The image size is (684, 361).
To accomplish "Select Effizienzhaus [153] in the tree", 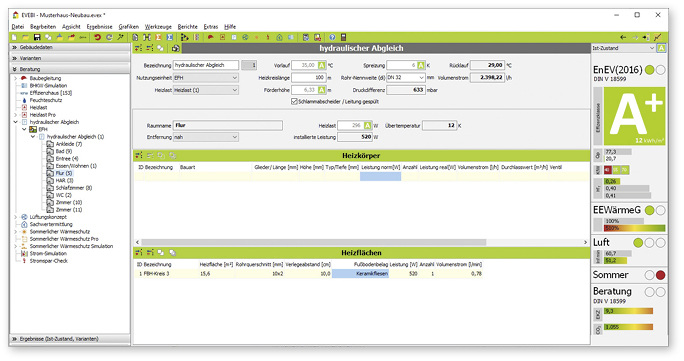I will click(51, 93).
